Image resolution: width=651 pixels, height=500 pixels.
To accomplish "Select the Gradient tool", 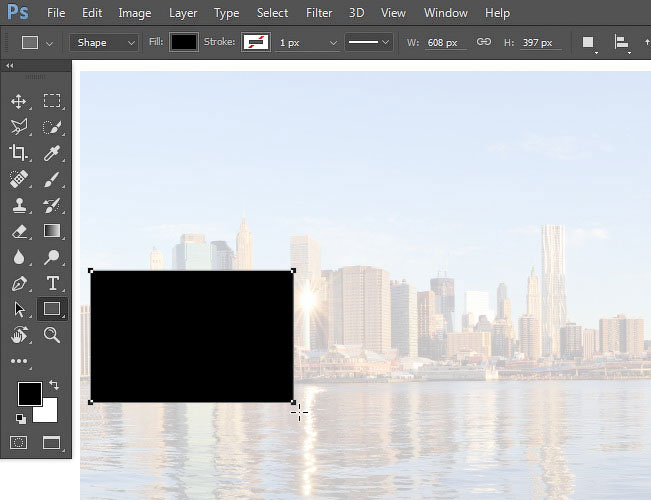I will 52,231.
